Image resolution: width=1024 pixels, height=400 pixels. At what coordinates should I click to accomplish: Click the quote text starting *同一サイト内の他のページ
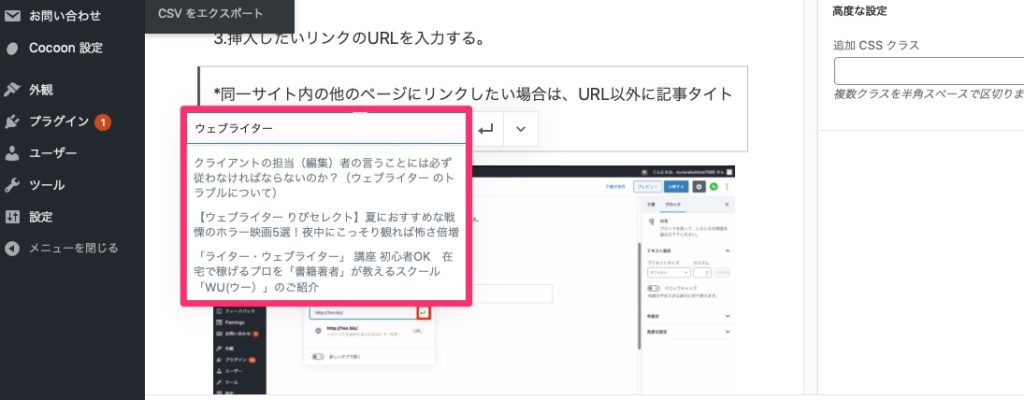[473, 94]
